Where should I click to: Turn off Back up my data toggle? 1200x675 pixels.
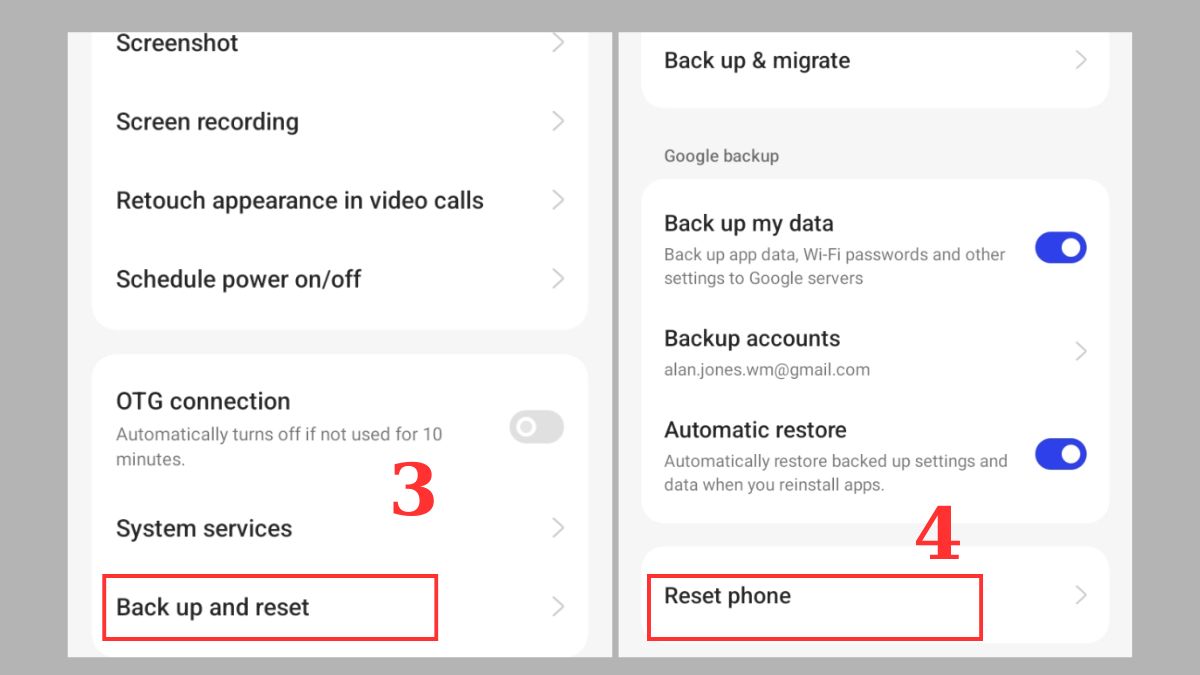click(x=1060, y=248)
